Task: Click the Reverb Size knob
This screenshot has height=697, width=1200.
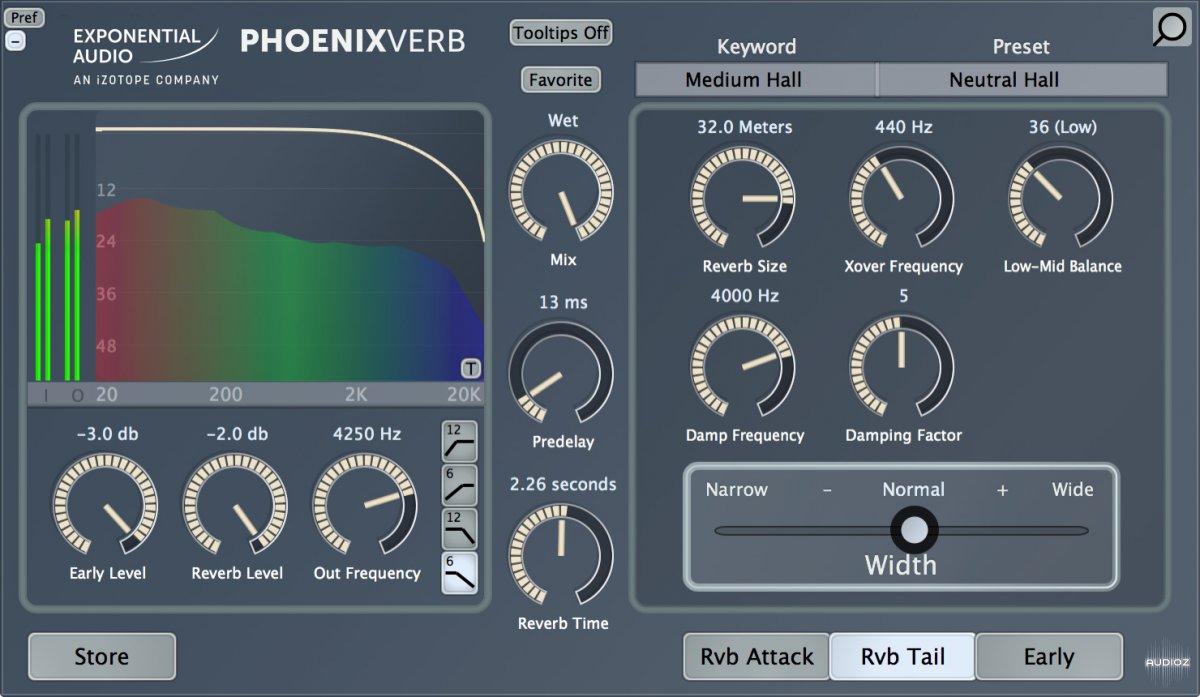Action: (743, 197)
